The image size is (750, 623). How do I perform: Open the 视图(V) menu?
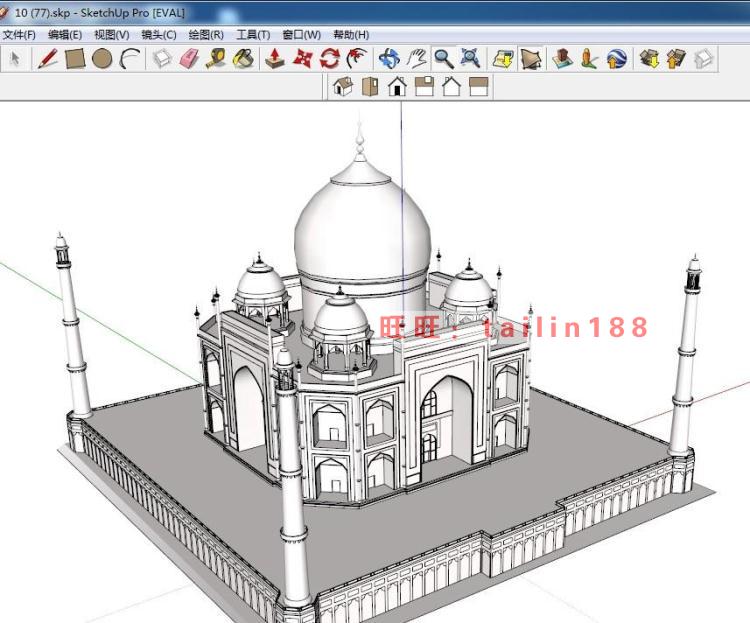(x=111, y=35)
